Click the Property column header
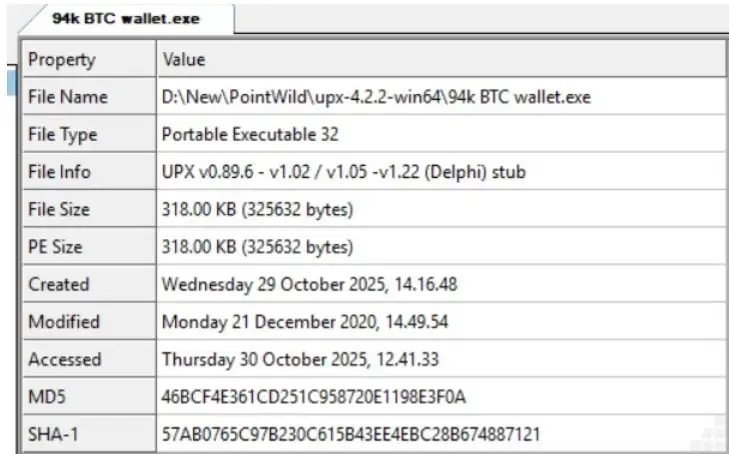This screenshot has width=729, height=454. click(62, 60)
